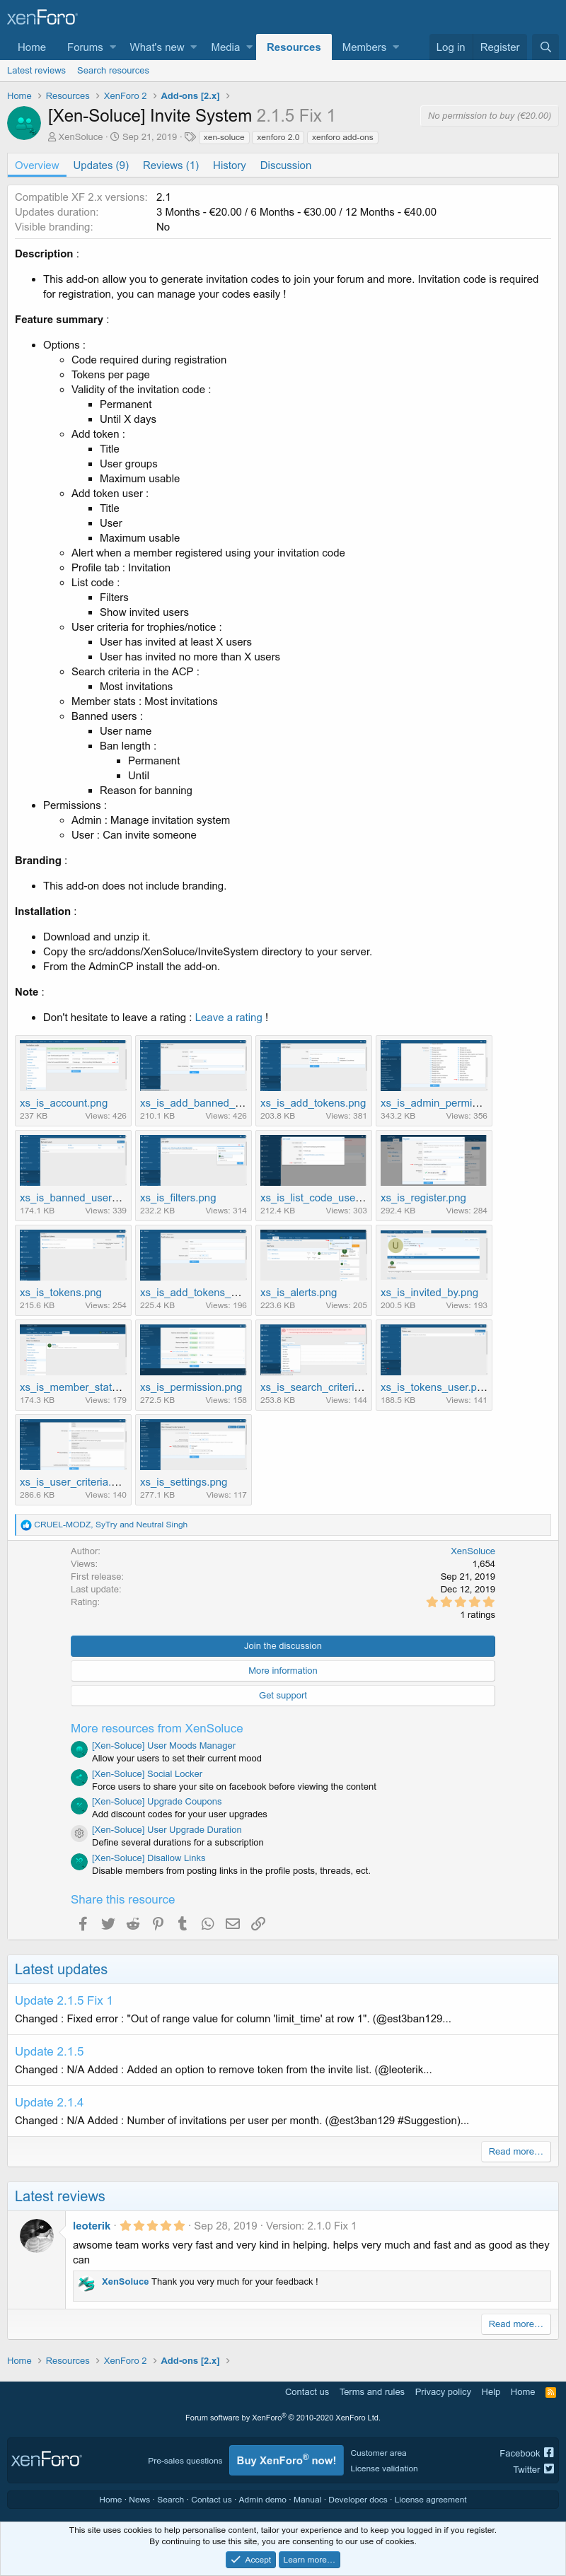
Task: Open Update 2.1.5 Fix 1 link
Action: coord(64,2001)
